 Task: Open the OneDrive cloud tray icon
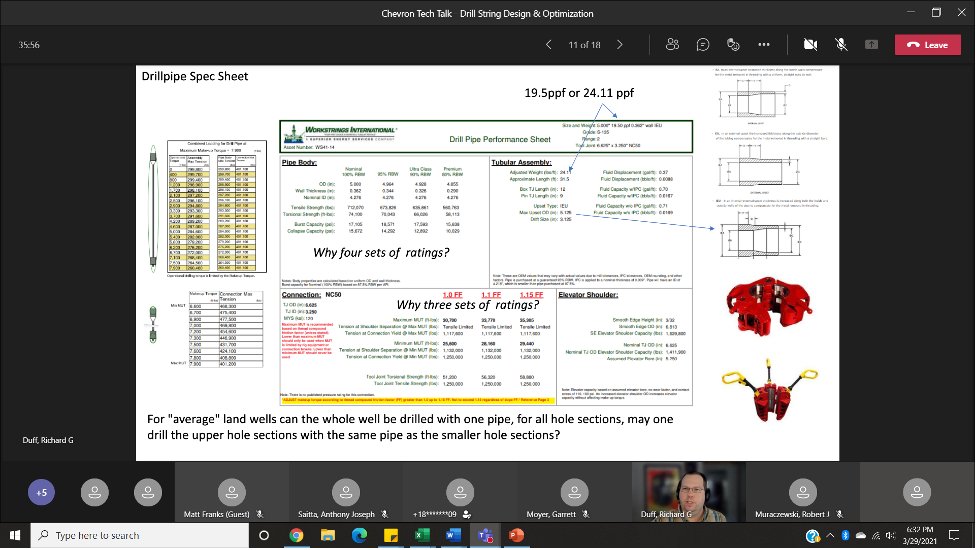(861, 536)
